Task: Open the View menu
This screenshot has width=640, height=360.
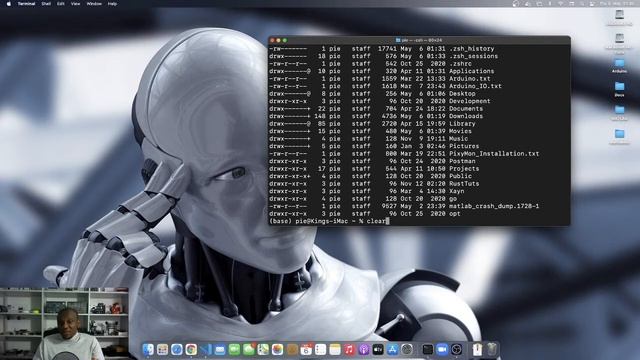Action: [75, 4]
